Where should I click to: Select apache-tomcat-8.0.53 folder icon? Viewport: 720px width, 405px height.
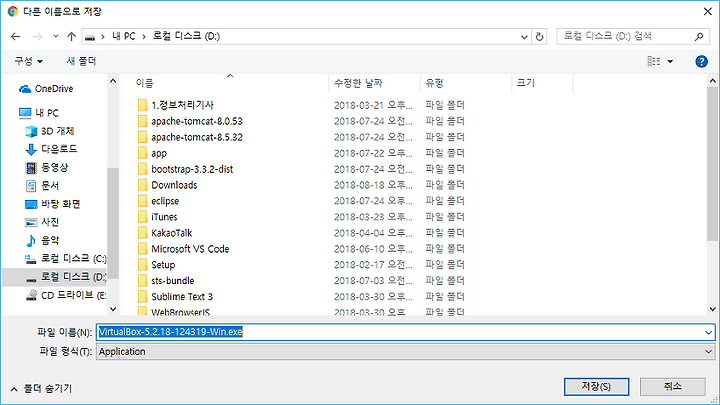(143, 121)
